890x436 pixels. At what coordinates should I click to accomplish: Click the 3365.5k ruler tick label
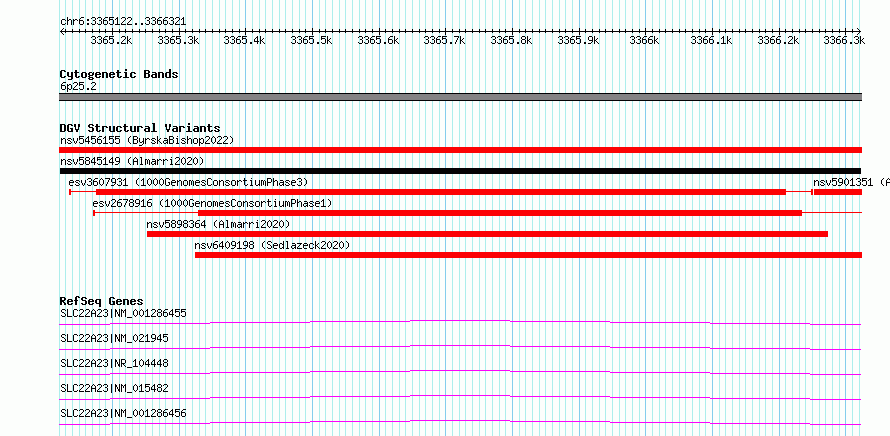(x=311, y=40)
